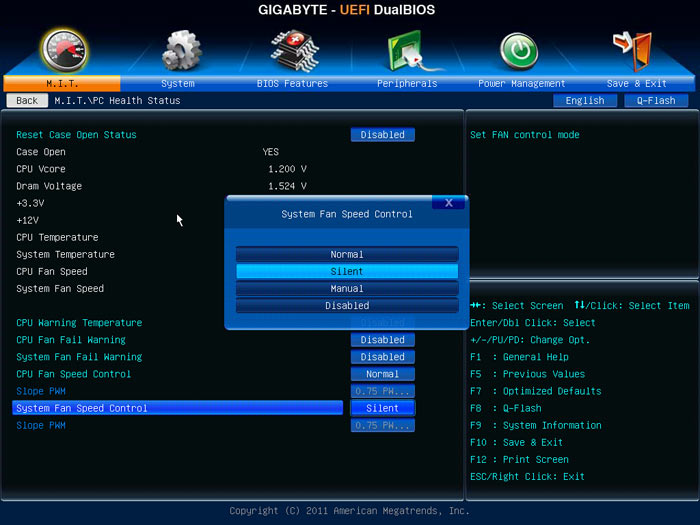Click the 'F7 : Optimized Defaults' help line

[x=536, y=391]
